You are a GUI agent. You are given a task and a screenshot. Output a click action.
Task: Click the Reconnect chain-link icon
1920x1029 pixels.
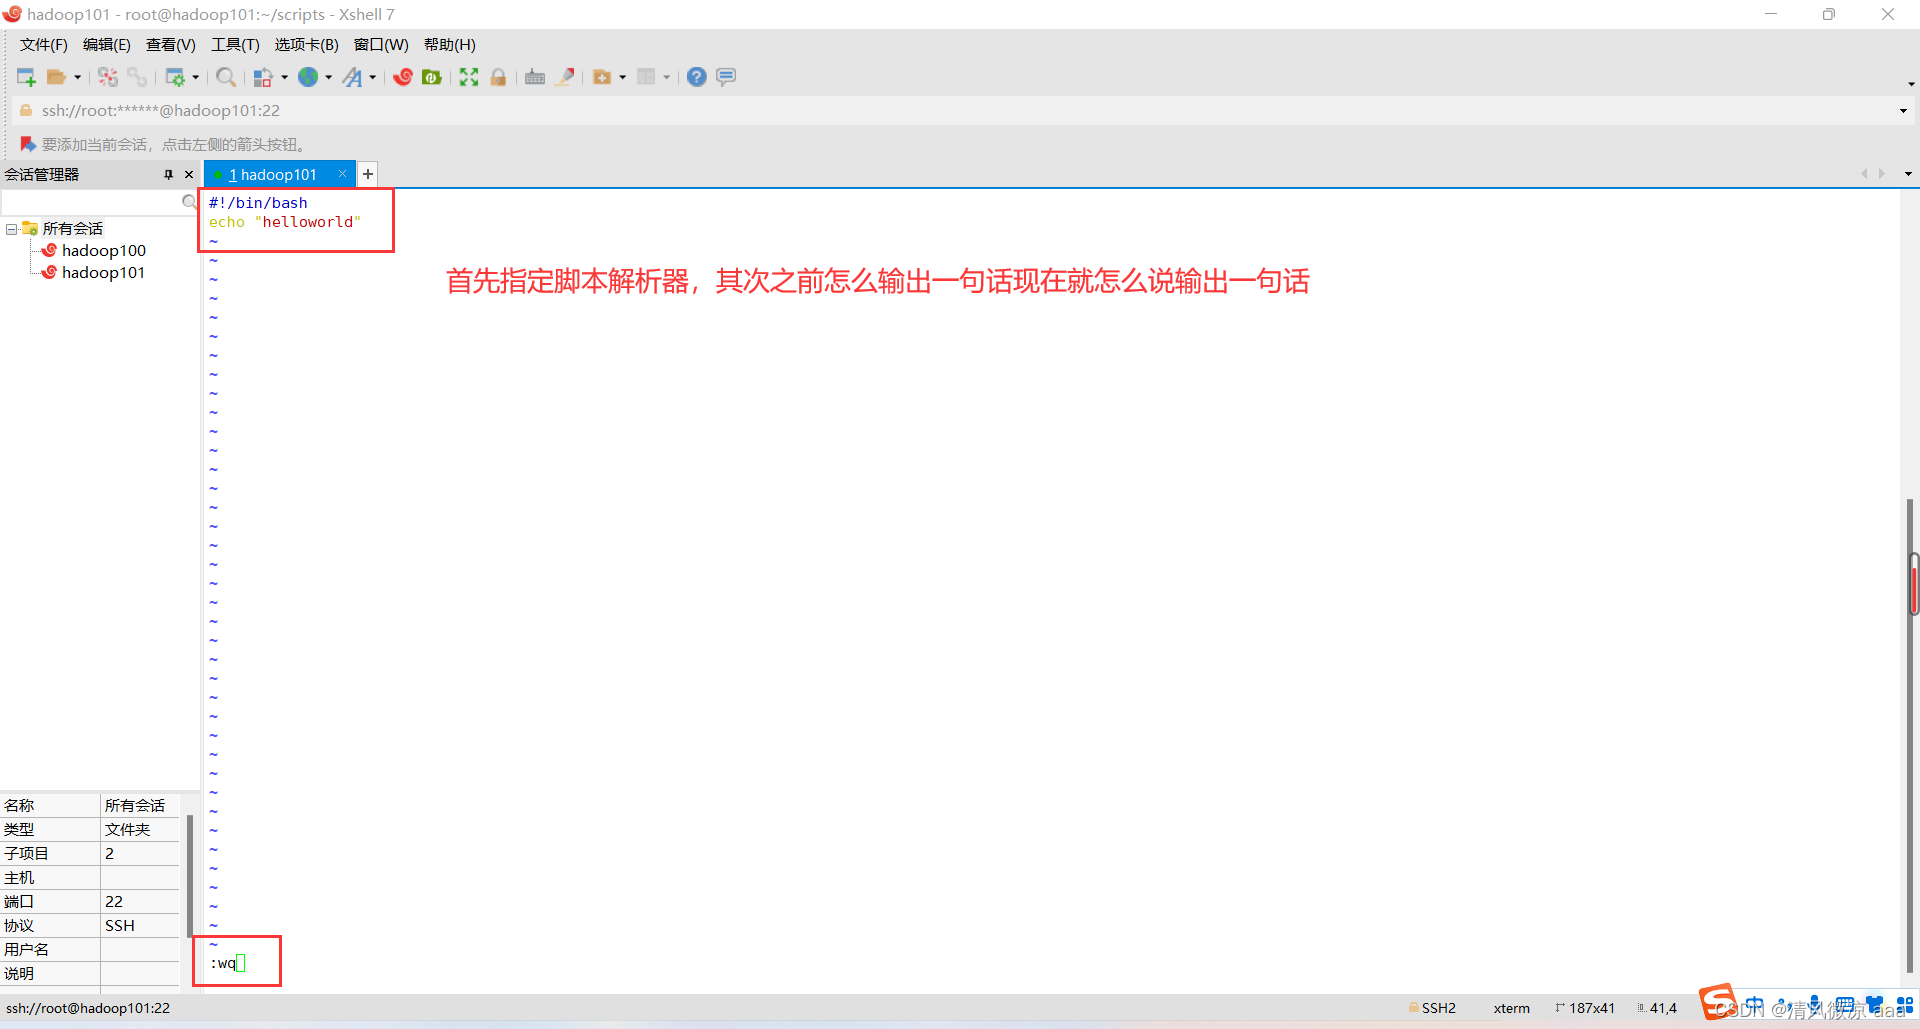(x=137, y=77)
